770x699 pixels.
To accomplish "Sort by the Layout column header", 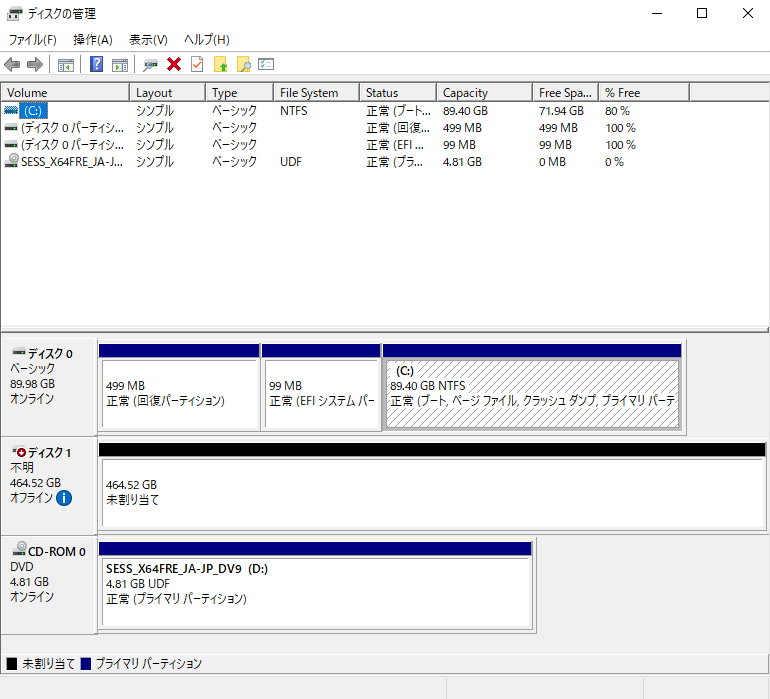I will [x=167, y=92].
